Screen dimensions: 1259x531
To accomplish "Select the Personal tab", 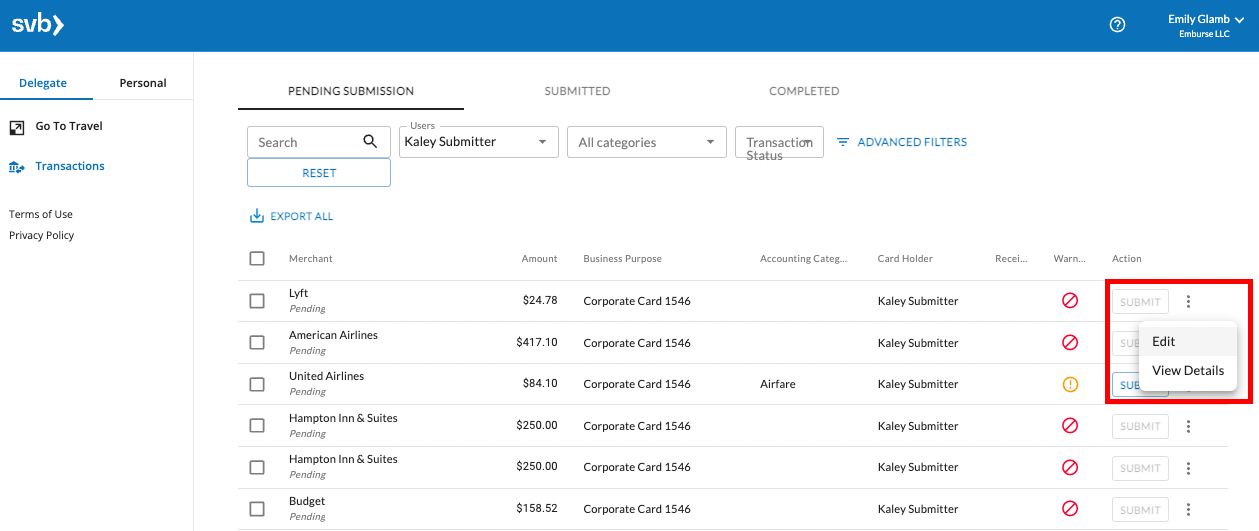I will (143, 83).
